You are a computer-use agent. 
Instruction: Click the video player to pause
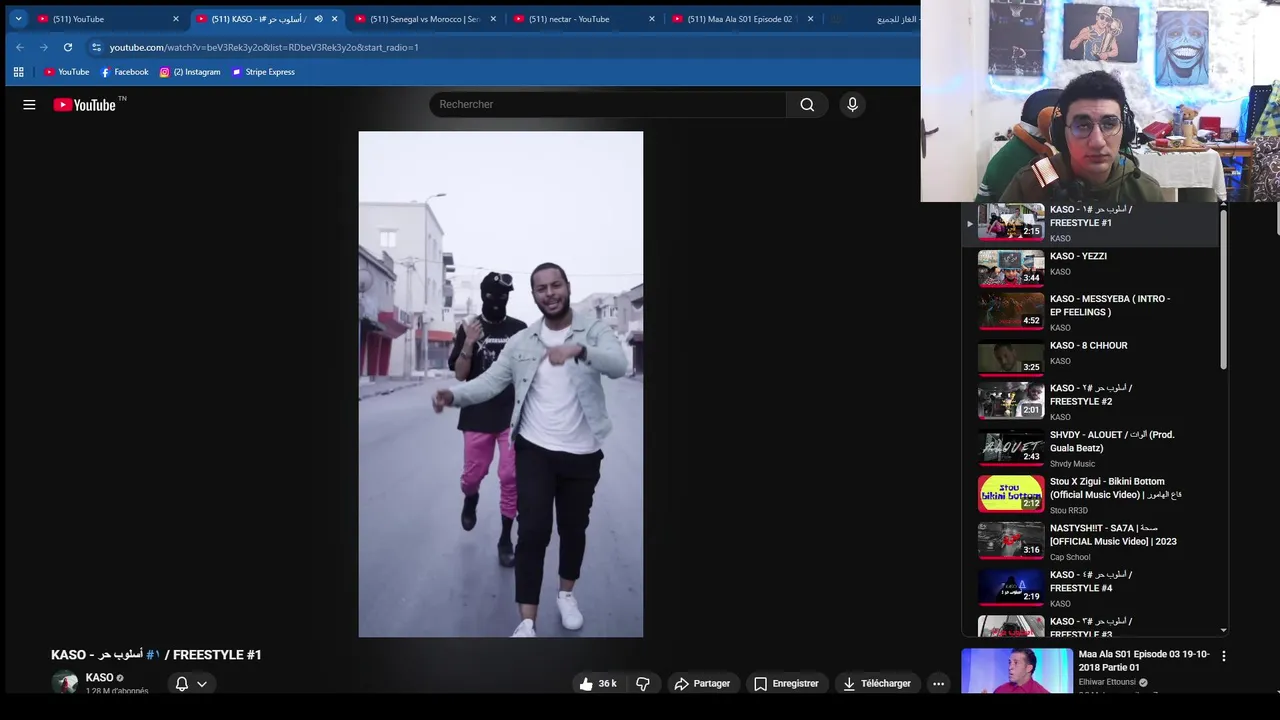tap(501, 384)
